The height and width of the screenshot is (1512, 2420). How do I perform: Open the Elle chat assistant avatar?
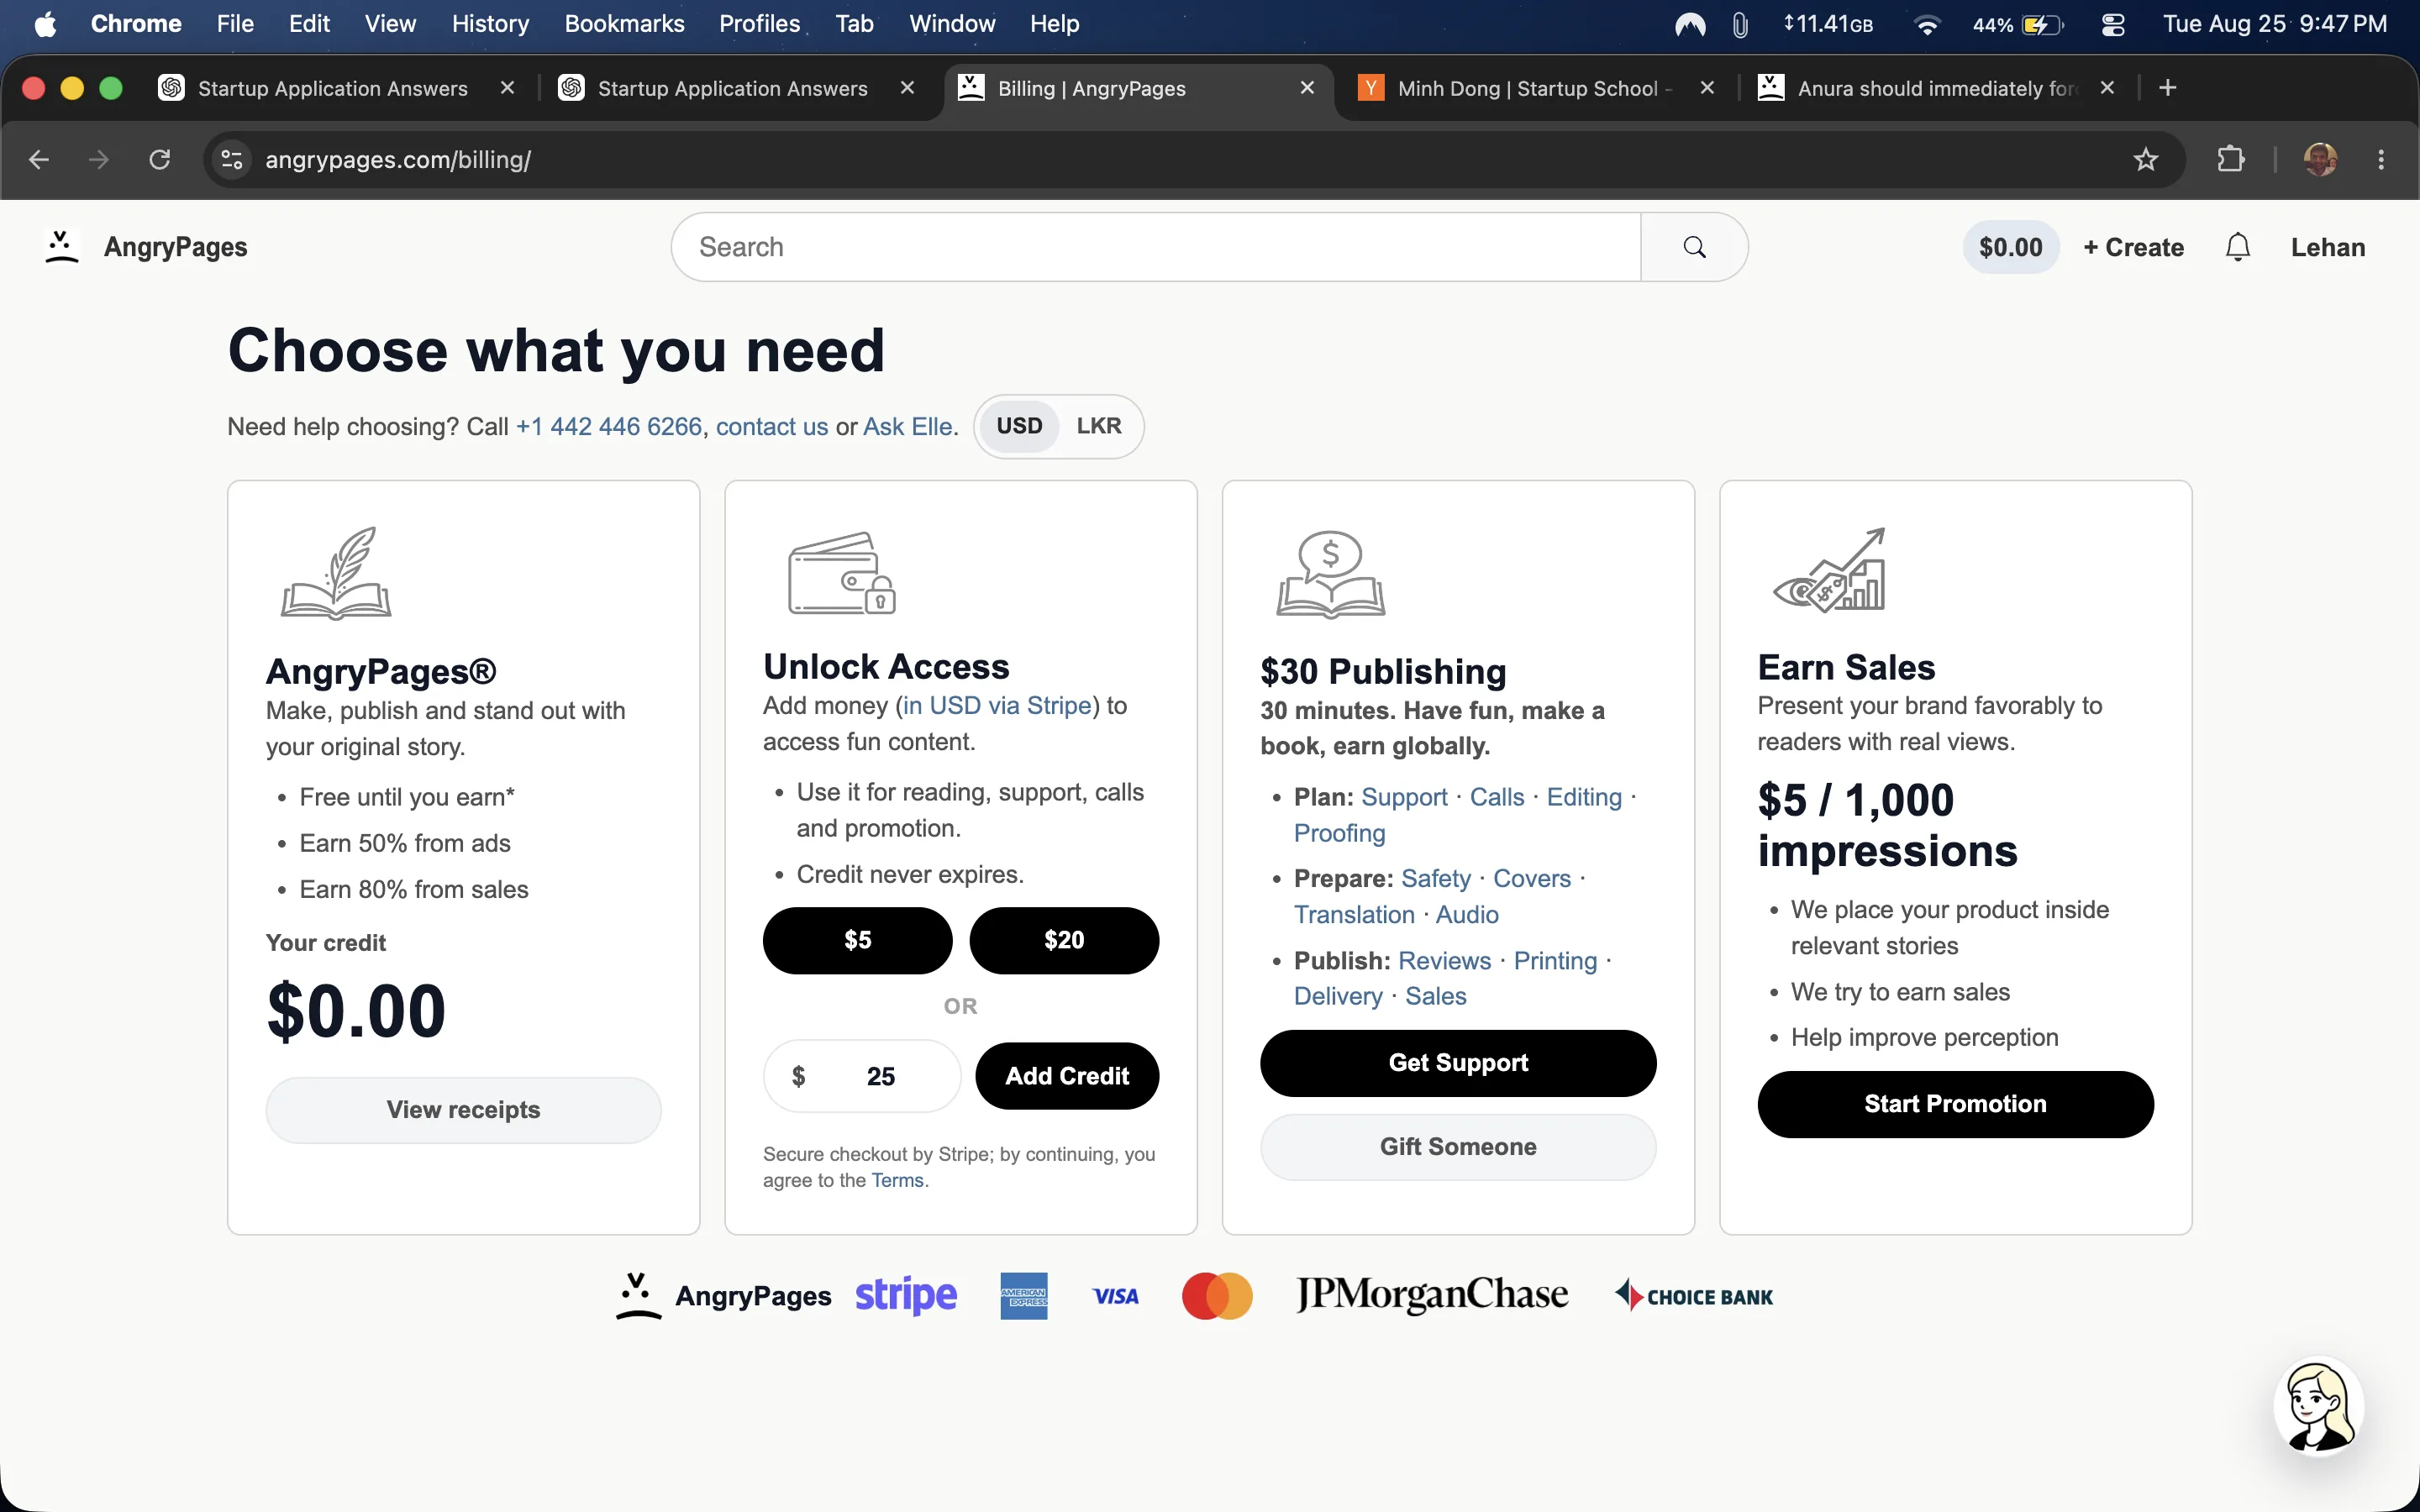pos(2319,1407)
